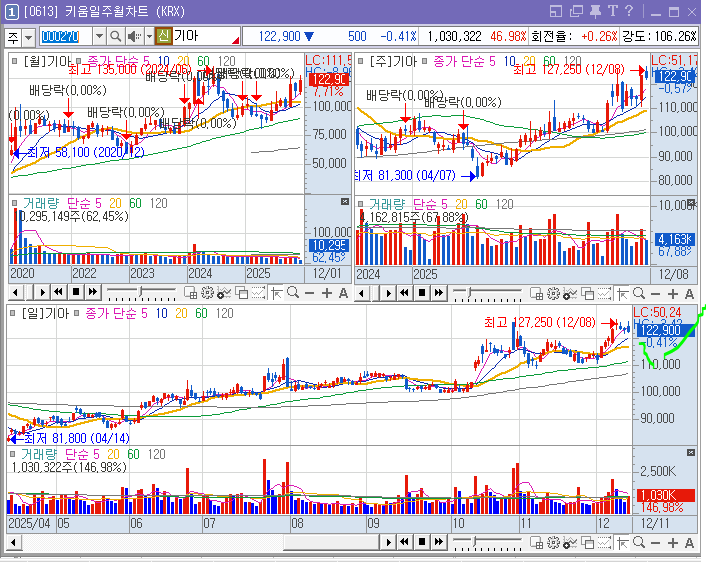
Task: Stop monthly chart playback
Action: pyautogui.click(x=76, y=293)
